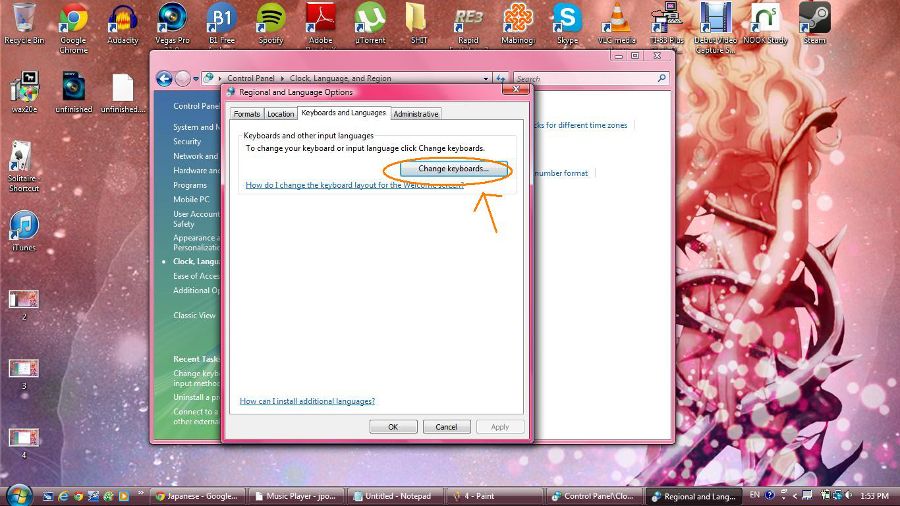
Task: Expand the address bar history dropdown
Action: [x=487, y=78]
